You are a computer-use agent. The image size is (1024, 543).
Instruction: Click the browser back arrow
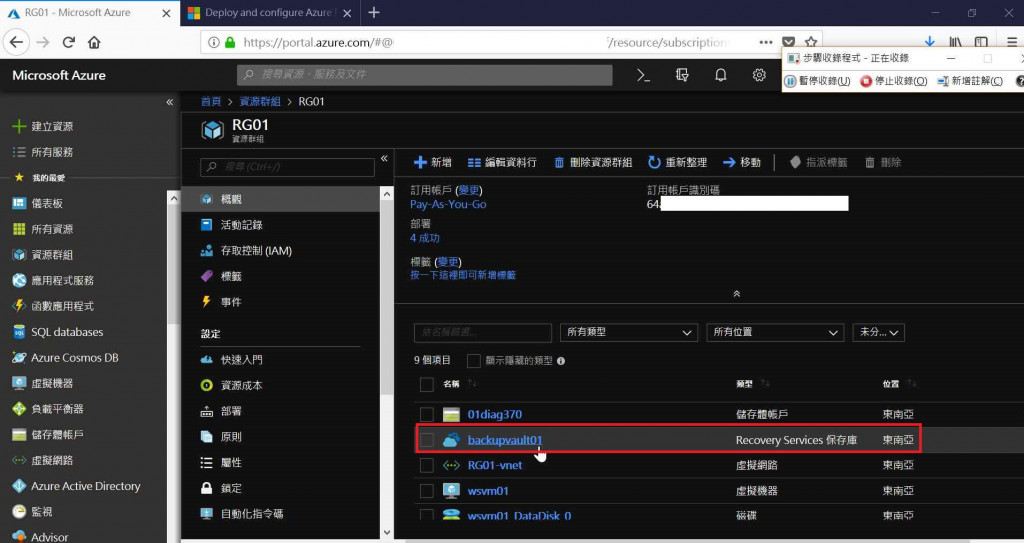pos(16,42)
